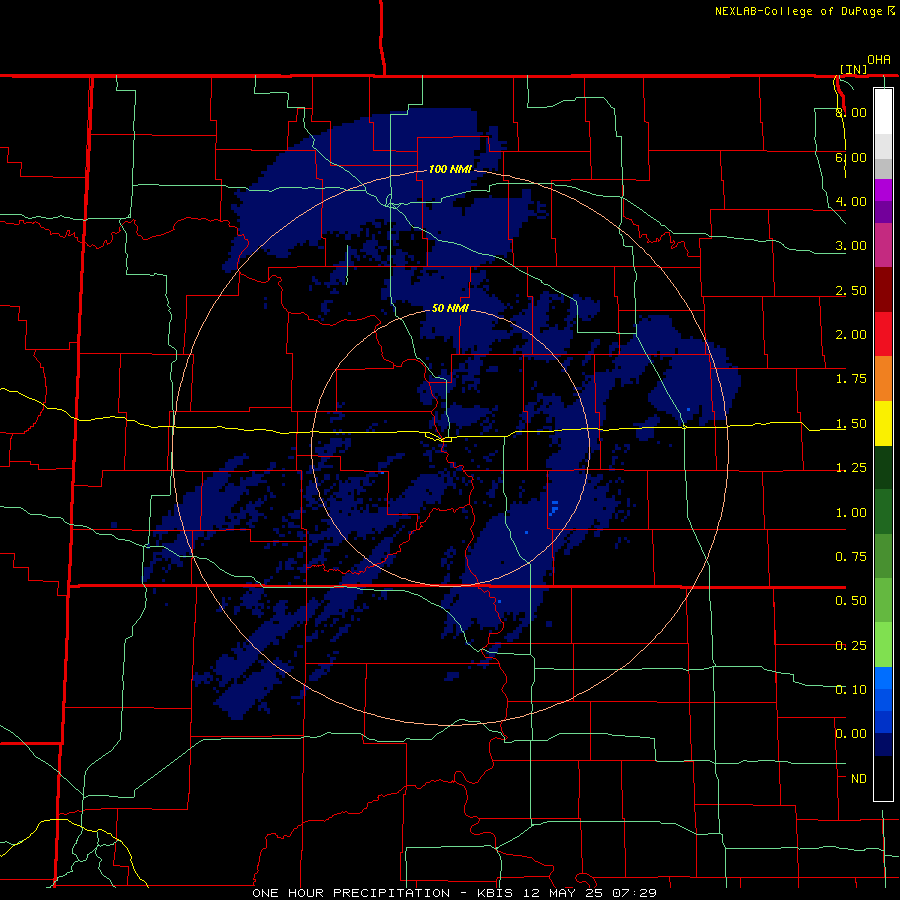
Task: Click the 1.50 legend value
Action: tap(851, 424)
